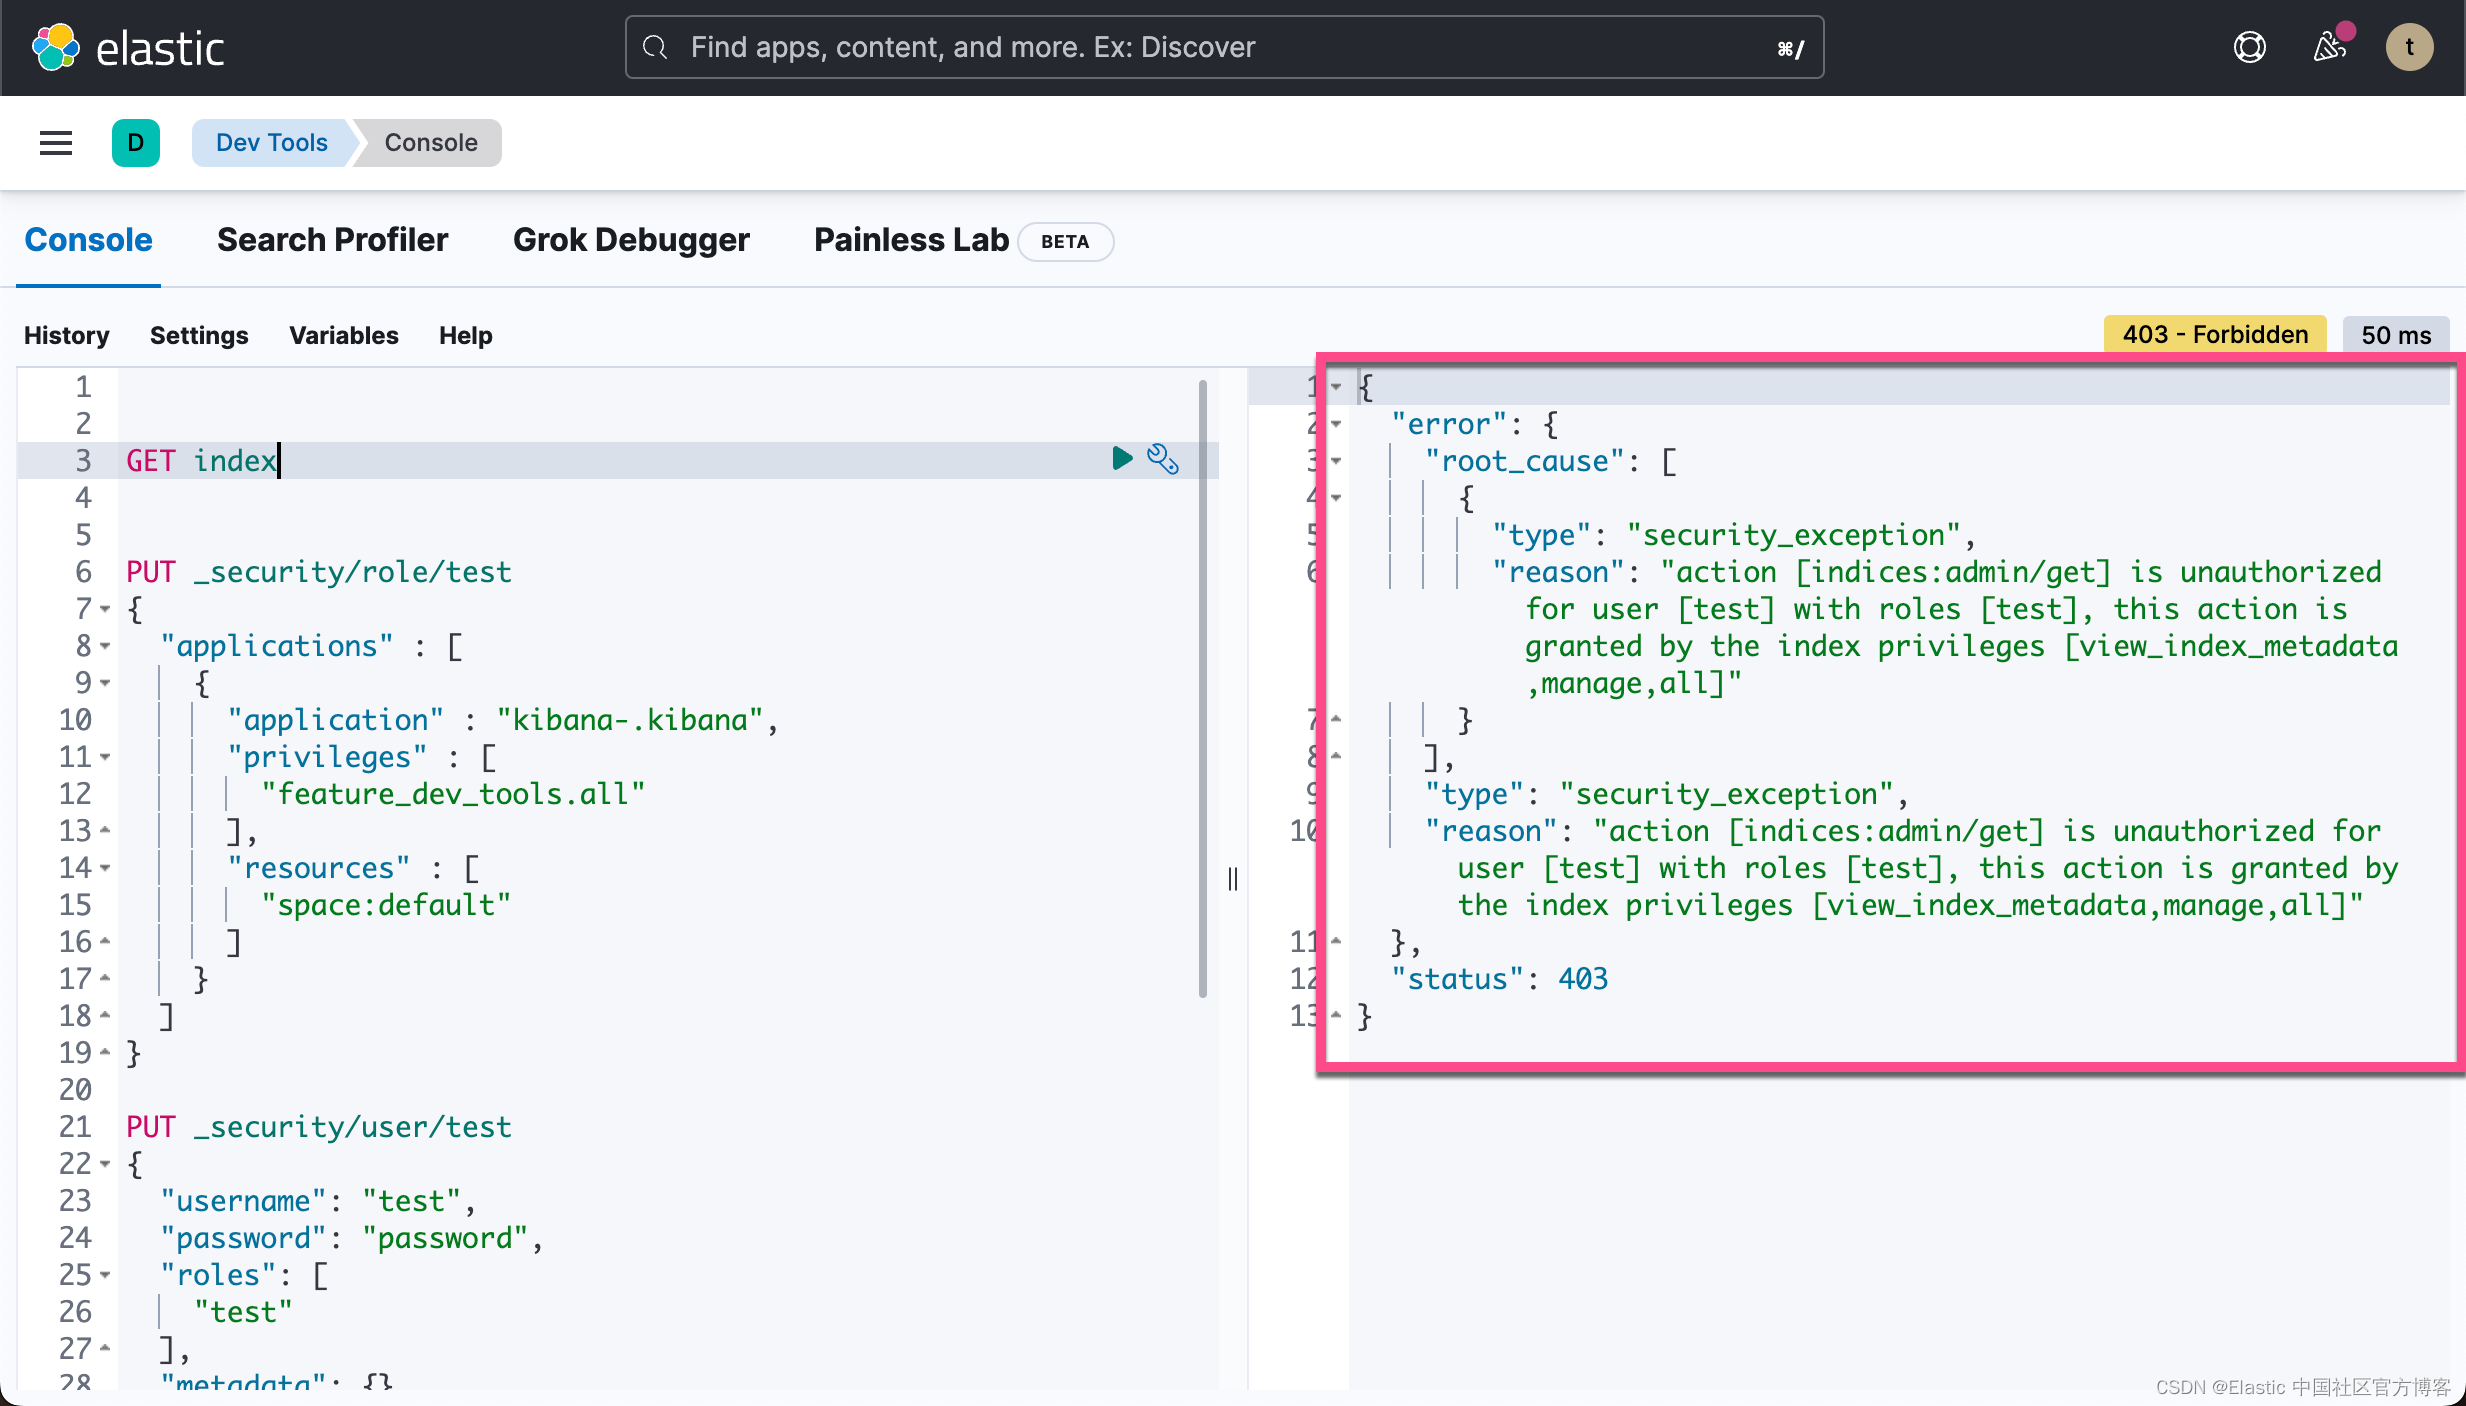Open the user avatar menu
Viewport: 2466px width, 1406px height.
[x=2409, y=47]
